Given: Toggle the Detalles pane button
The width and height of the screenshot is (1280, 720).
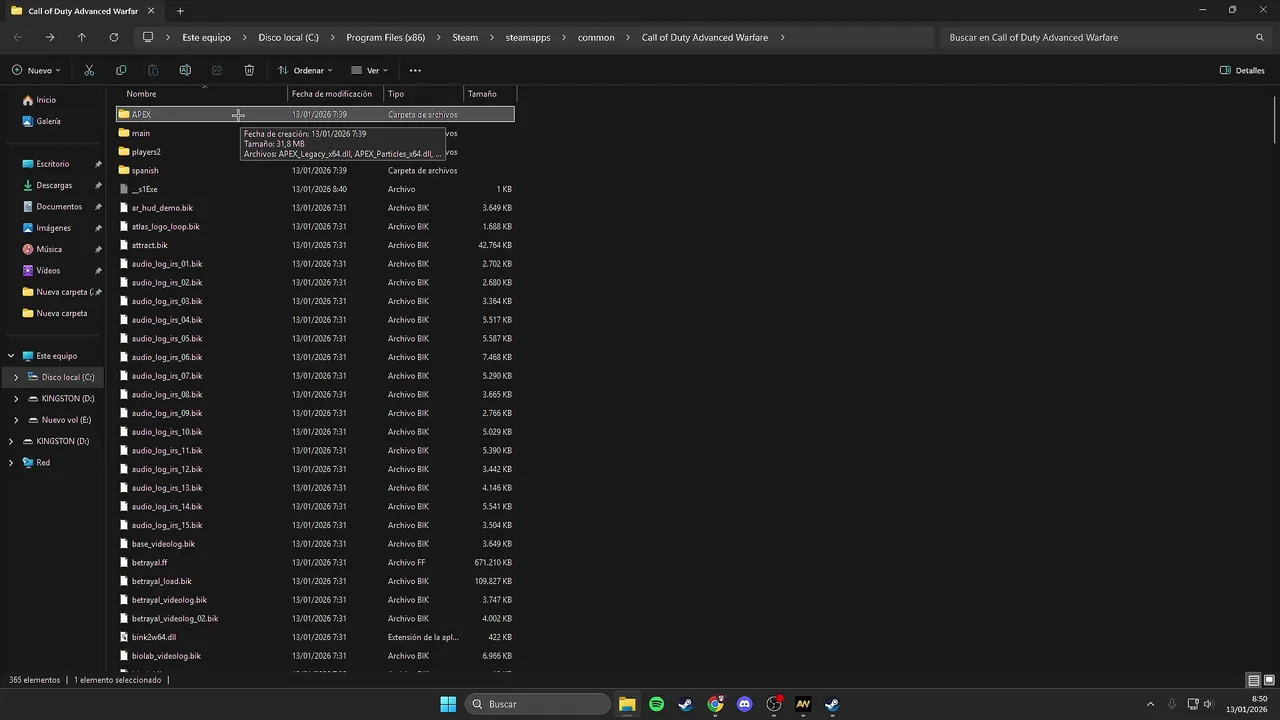Looking at the screenshot, I should pyautogui.click(x=1242, y=70).
